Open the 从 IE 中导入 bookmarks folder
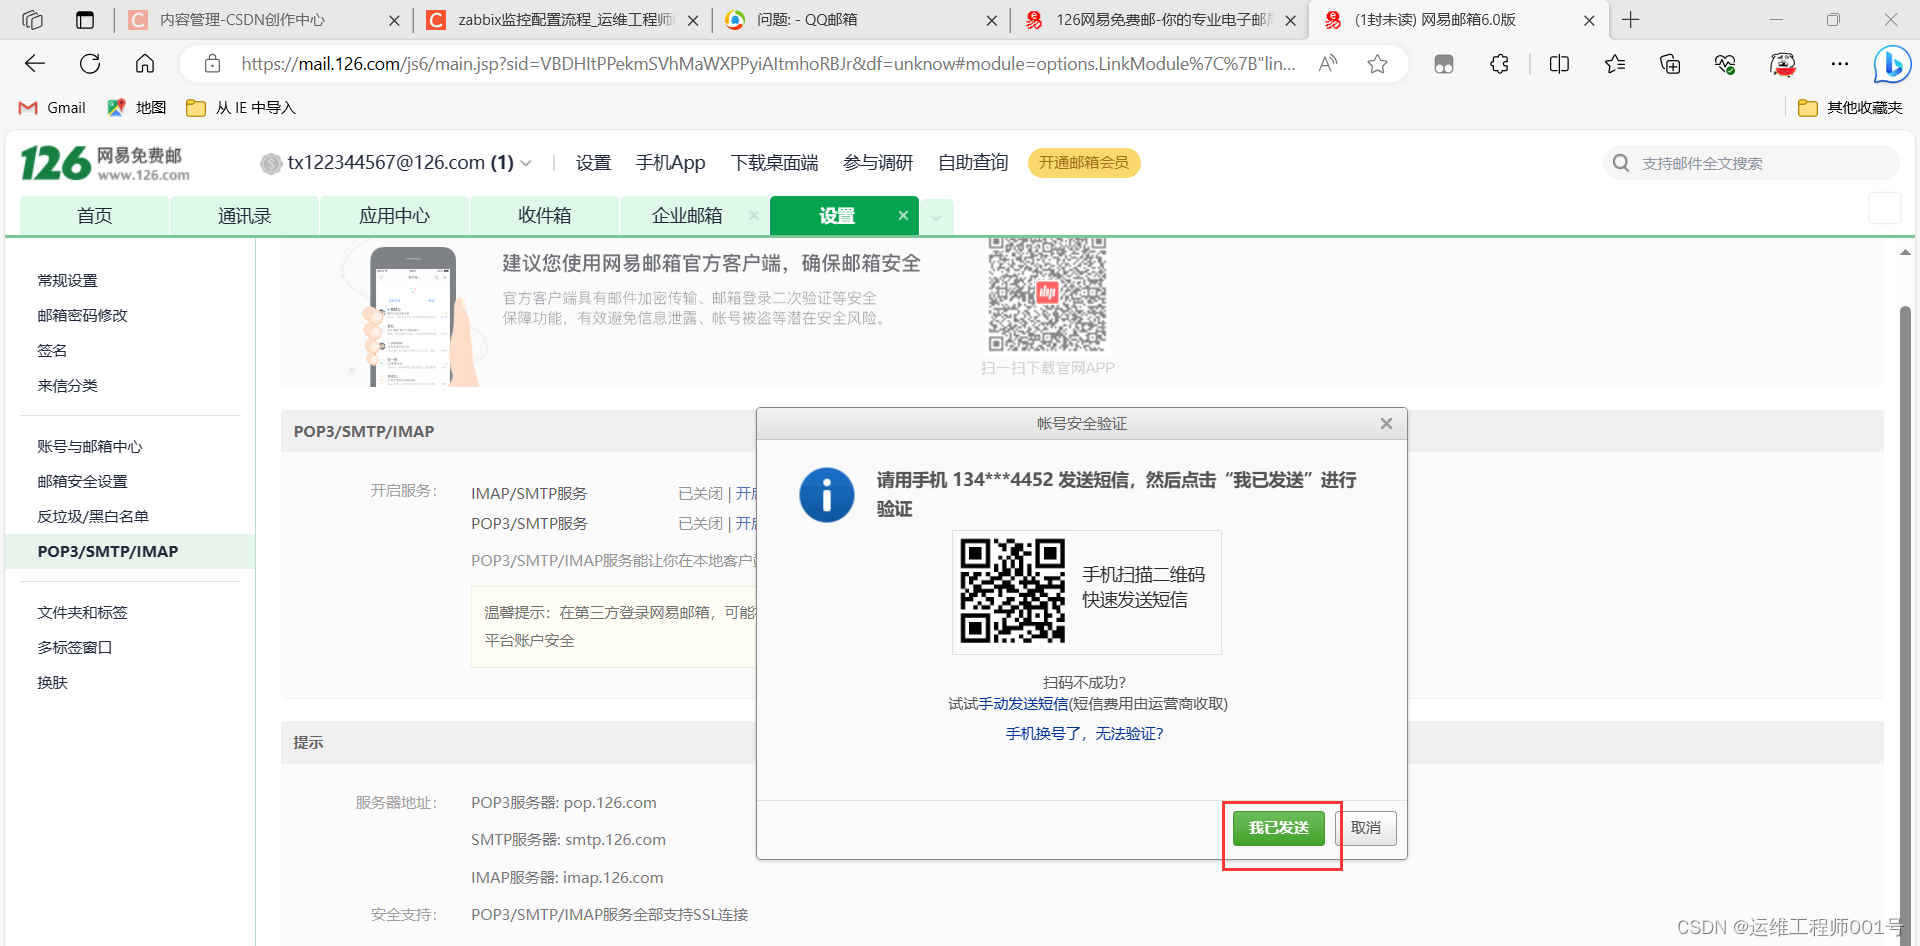 241,108
